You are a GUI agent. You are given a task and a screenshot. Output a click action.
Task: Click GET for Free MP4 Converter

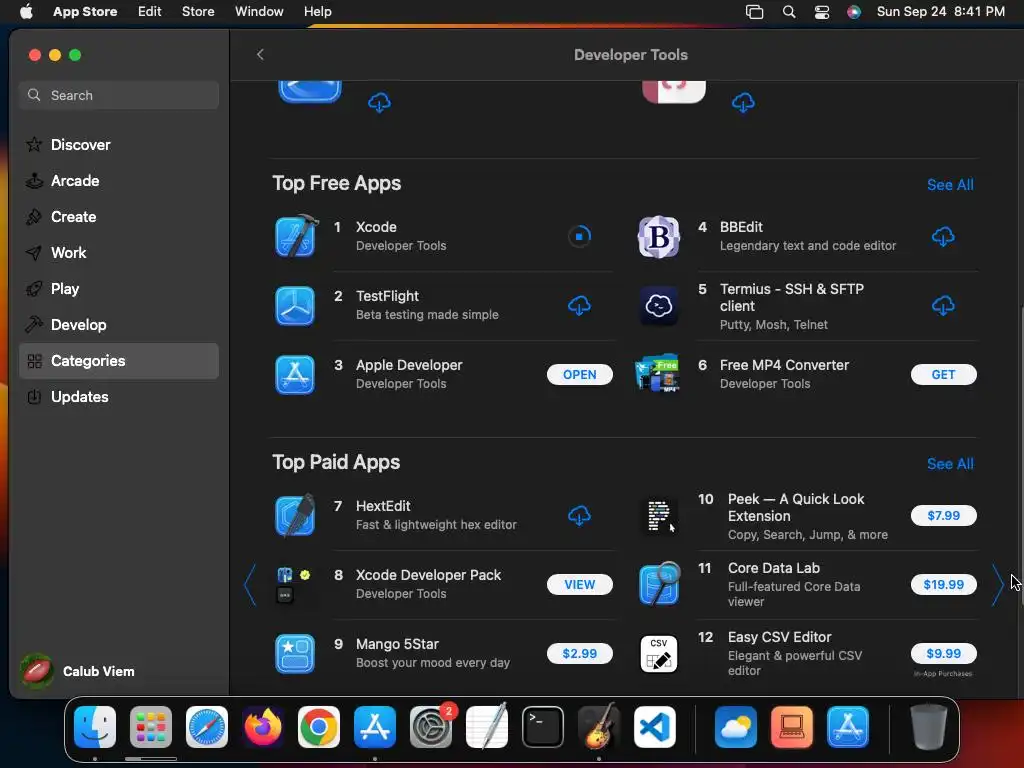pyautogui.click(x=944, y=375)
